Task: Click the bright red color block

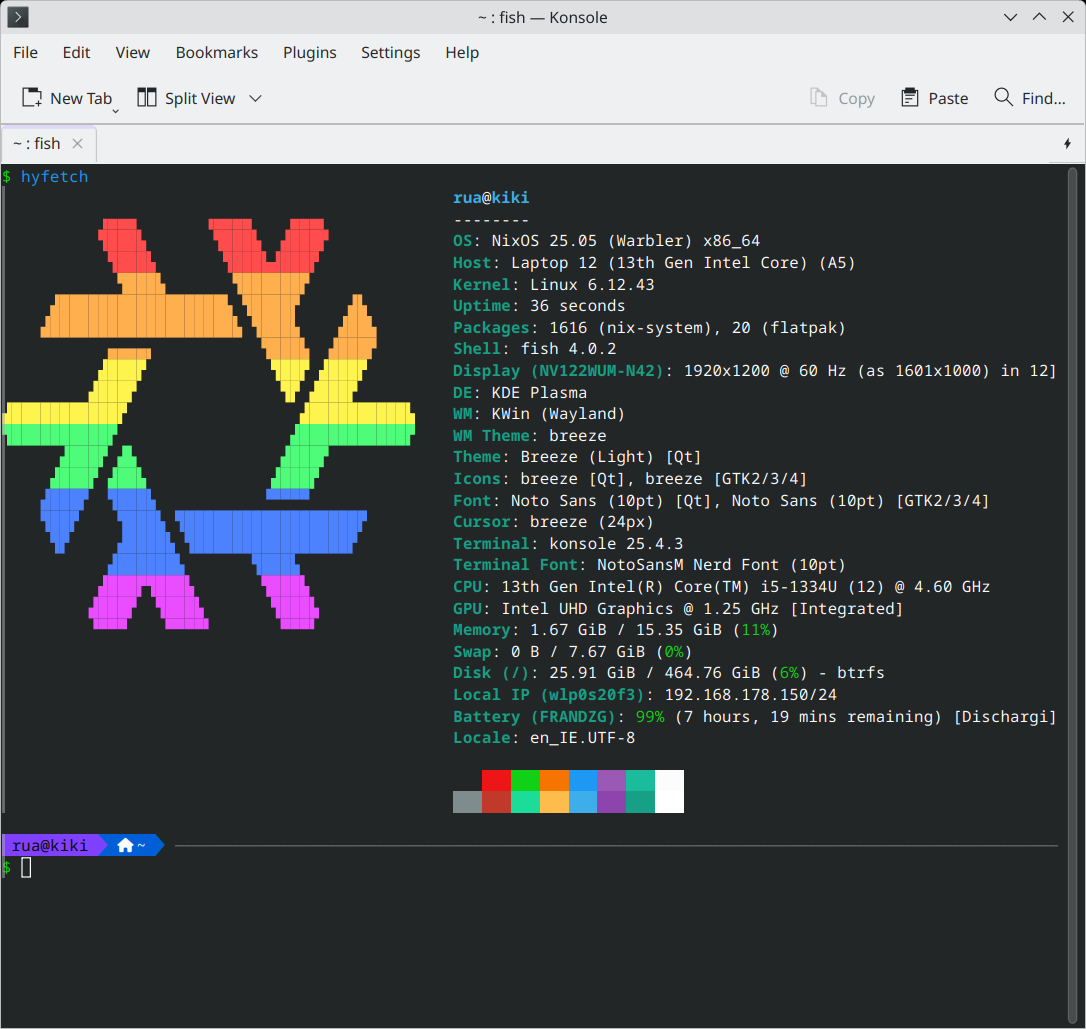Action: (496, 780)
